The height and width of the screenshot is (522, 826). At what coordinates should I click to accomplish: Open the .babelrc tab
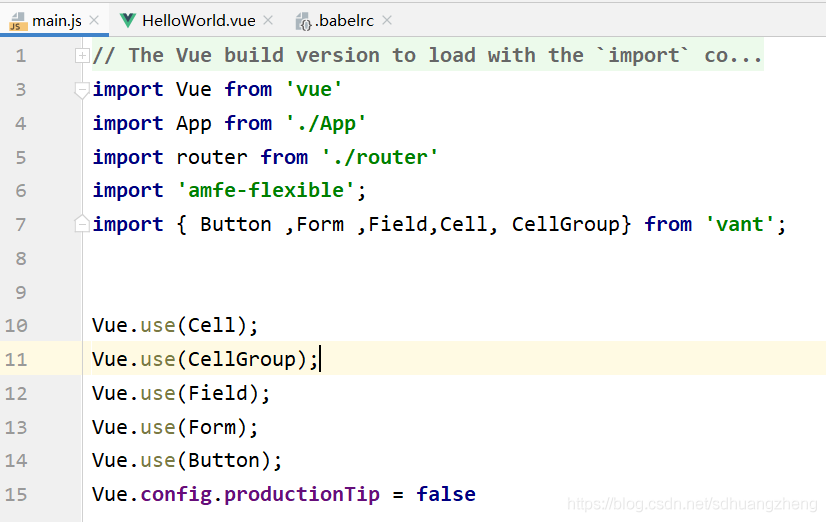345,21
